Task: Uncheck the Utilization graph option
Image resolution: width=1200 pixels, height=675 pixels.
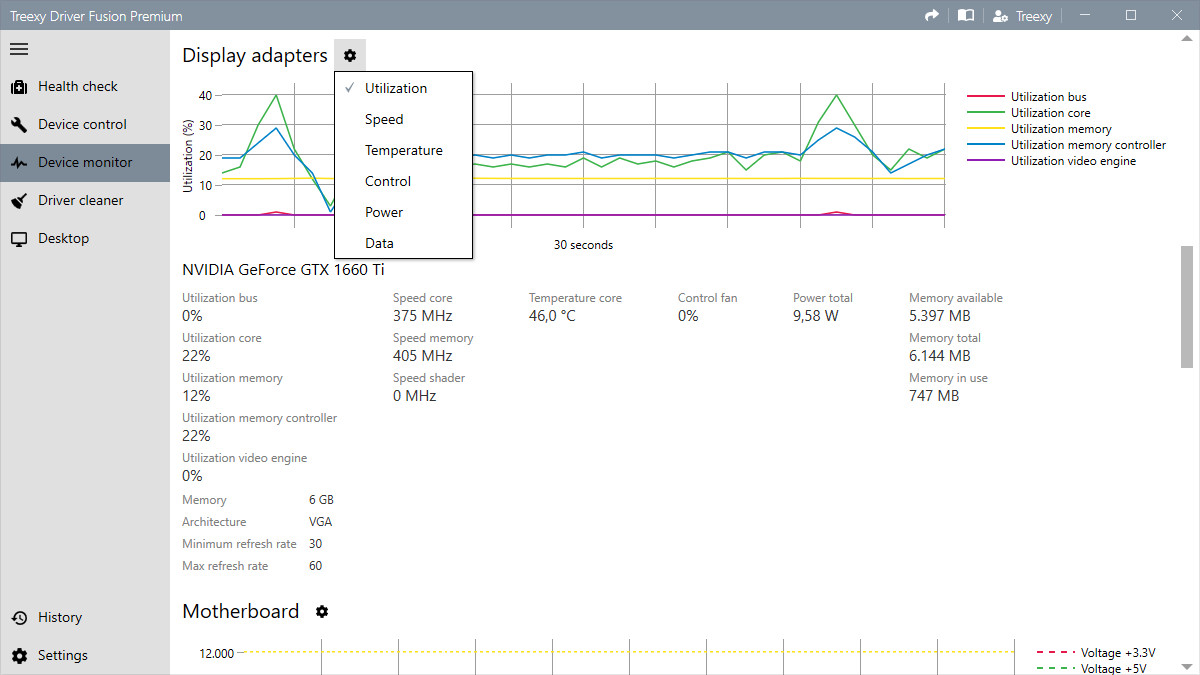Action: click(x=394, y=88)
